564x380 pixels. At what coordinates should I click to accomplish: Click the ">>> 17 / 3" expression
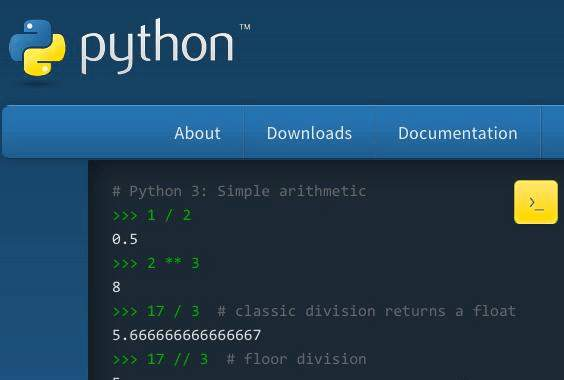point(156,311)
